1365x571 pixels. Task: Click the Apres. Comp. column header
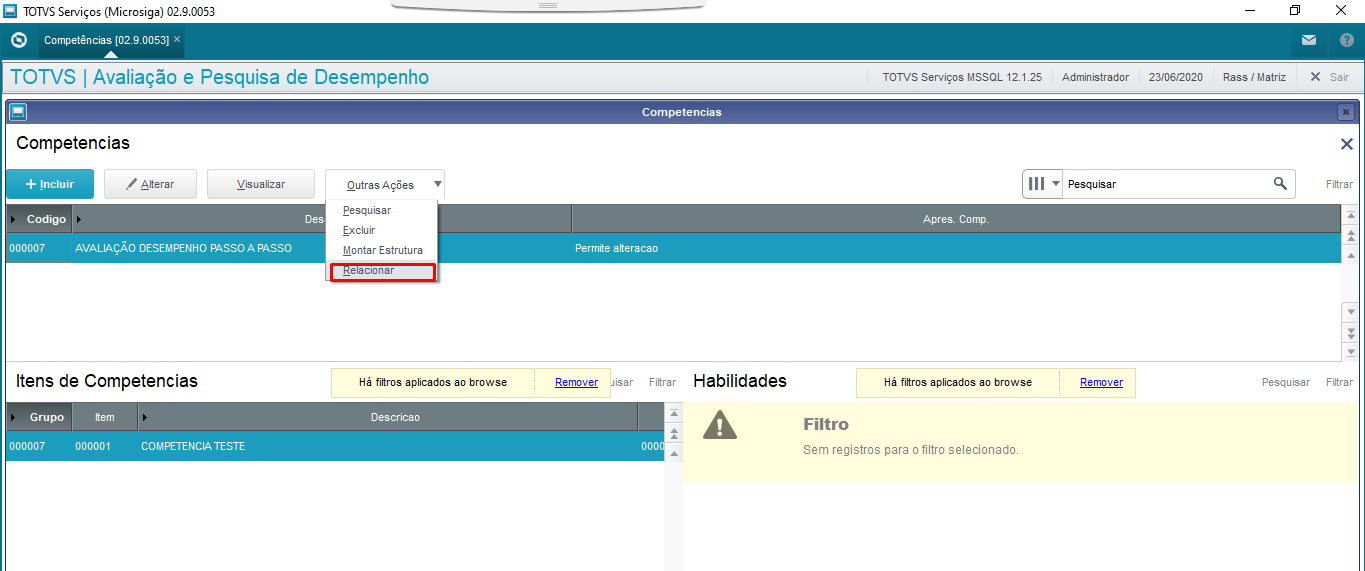[x=956, y=219]
